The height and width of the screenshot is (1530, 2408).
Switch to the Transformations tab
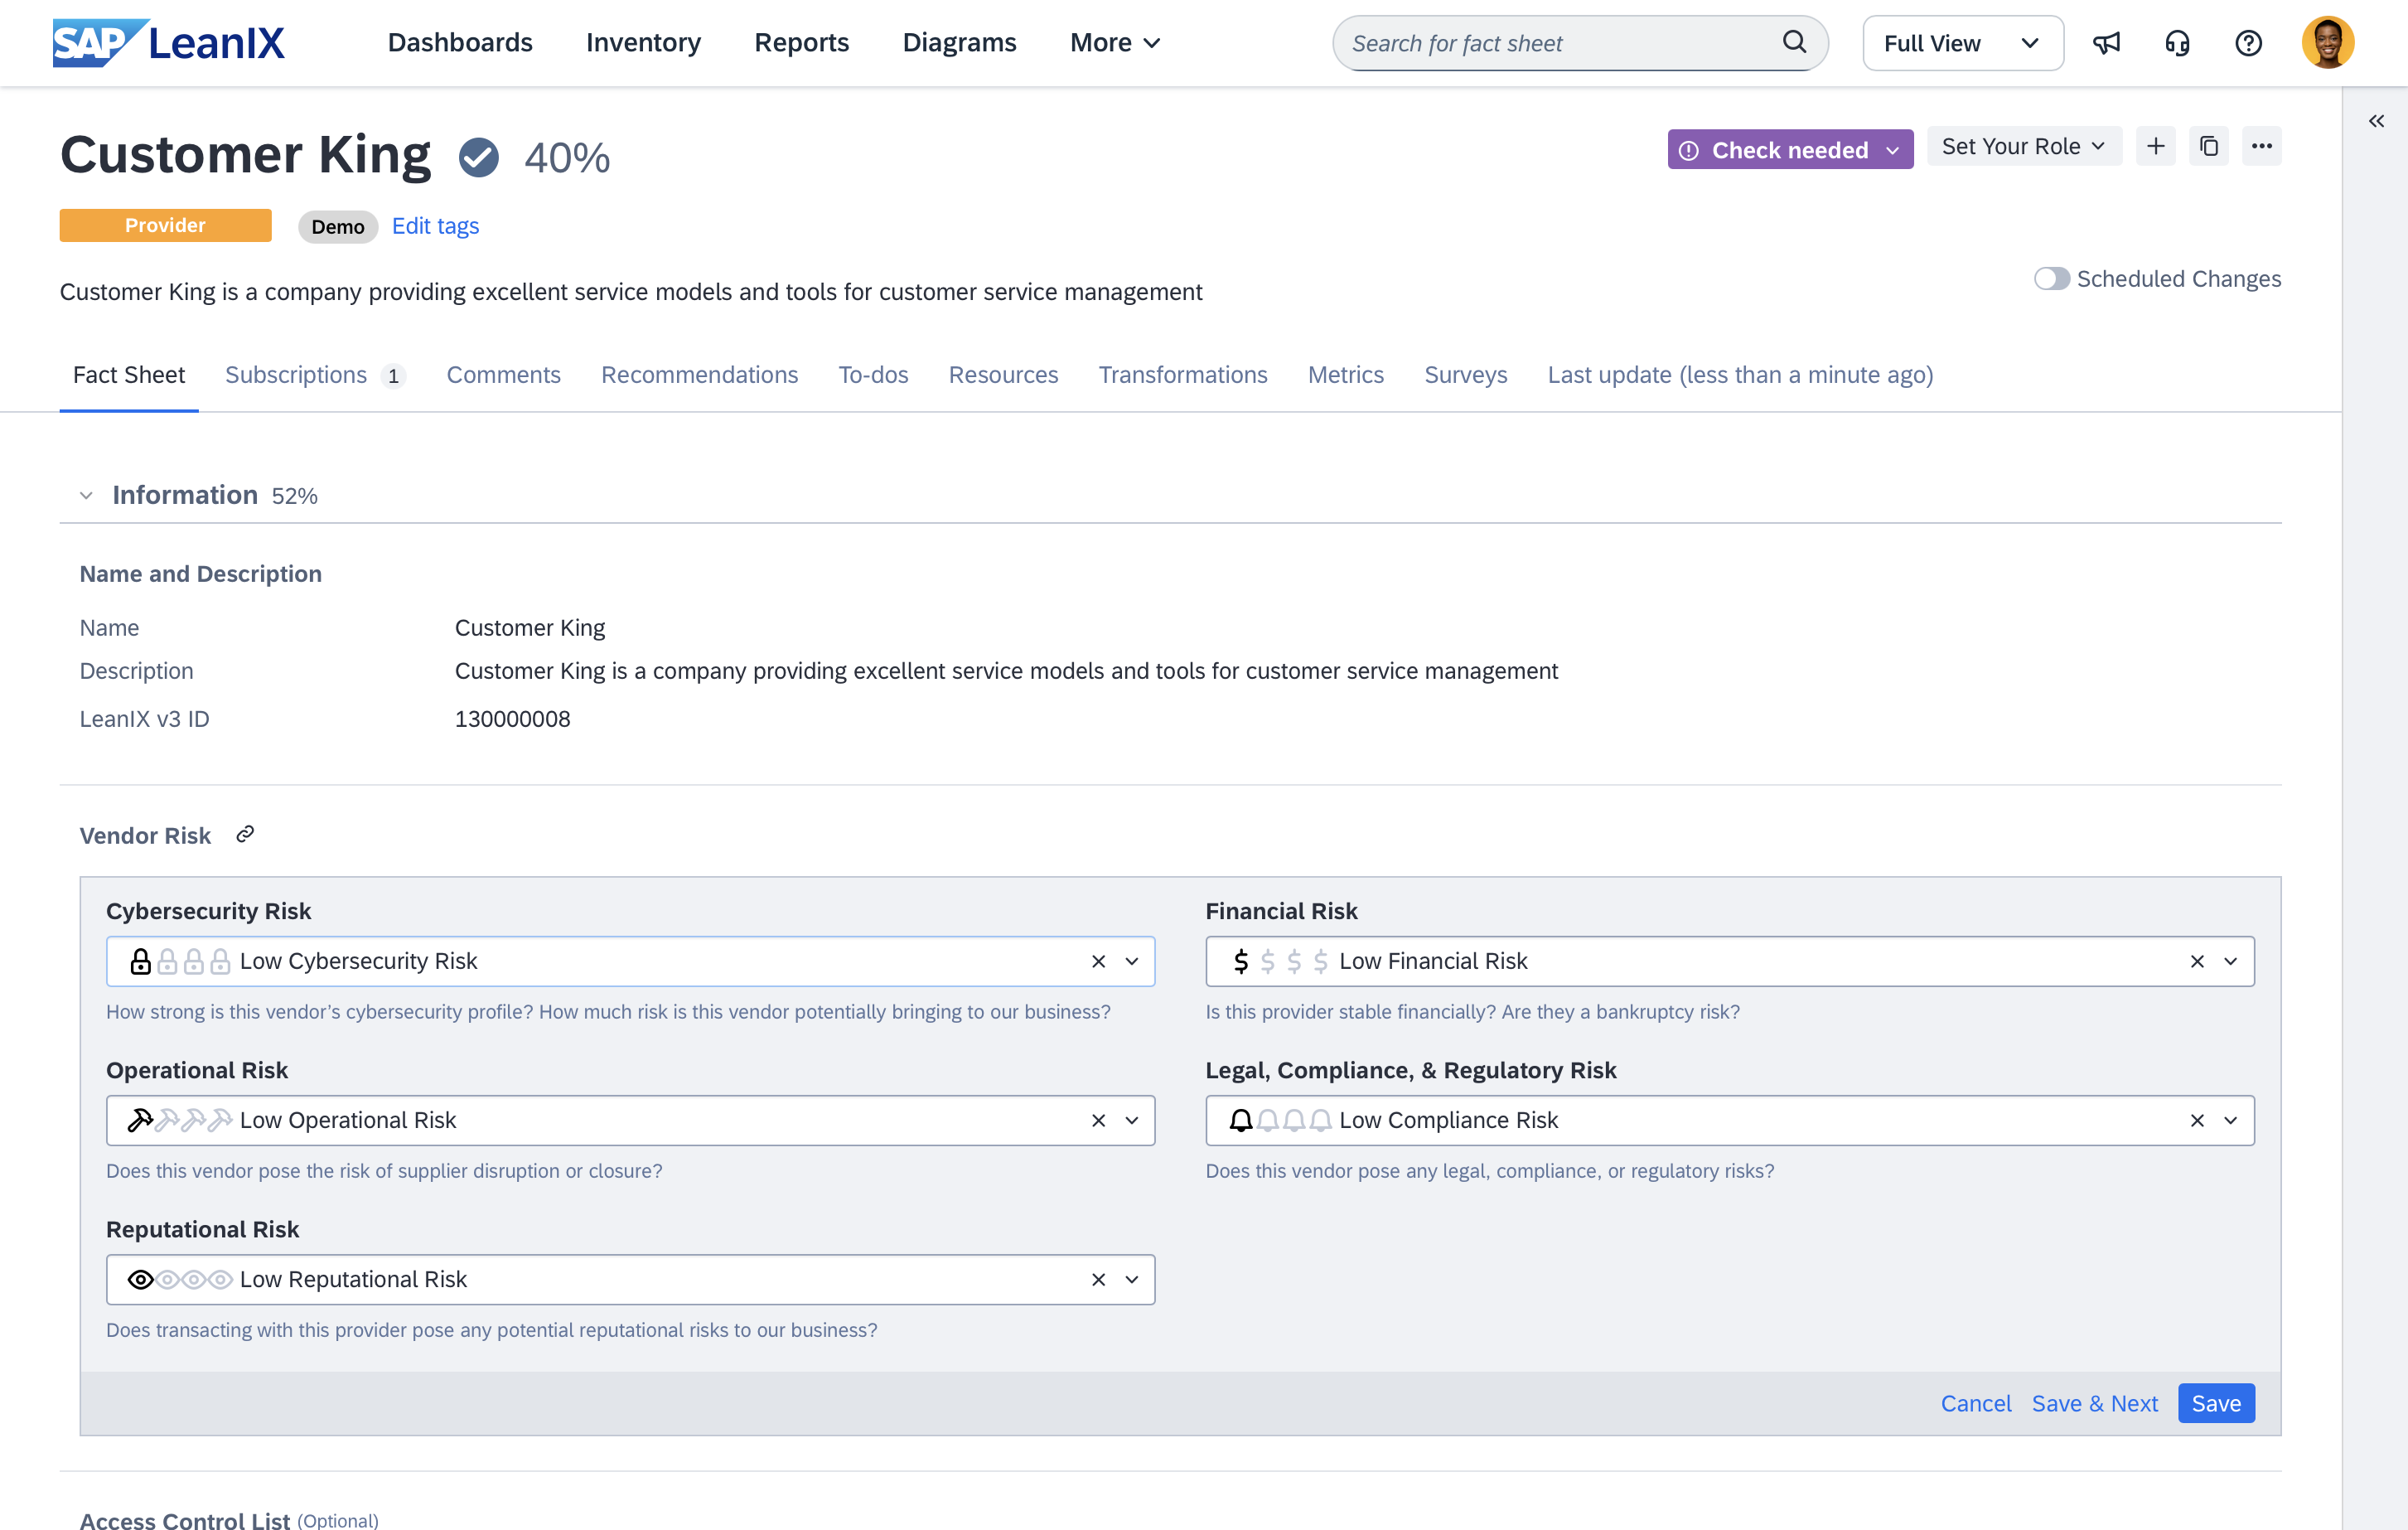(1183, 375)
